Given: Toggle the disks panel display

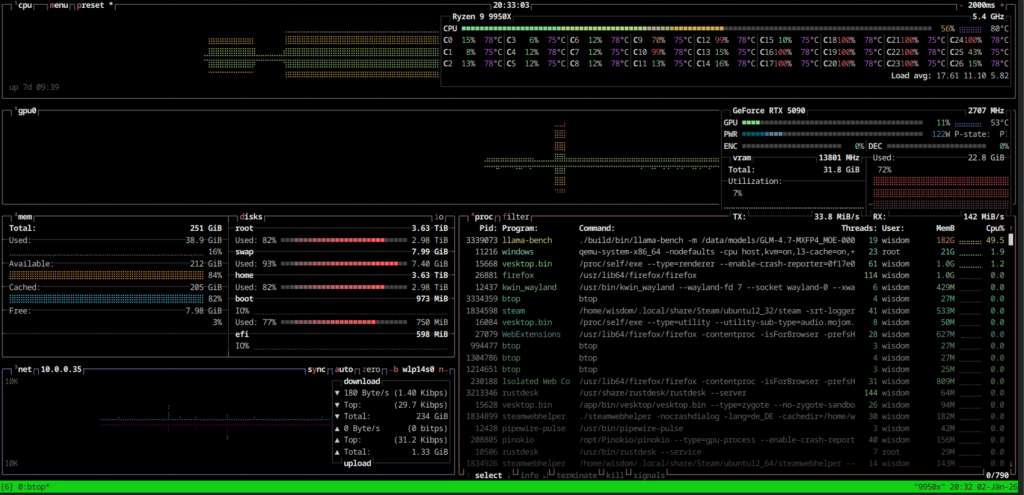Looking at the screenshot, I should point(253,216).
